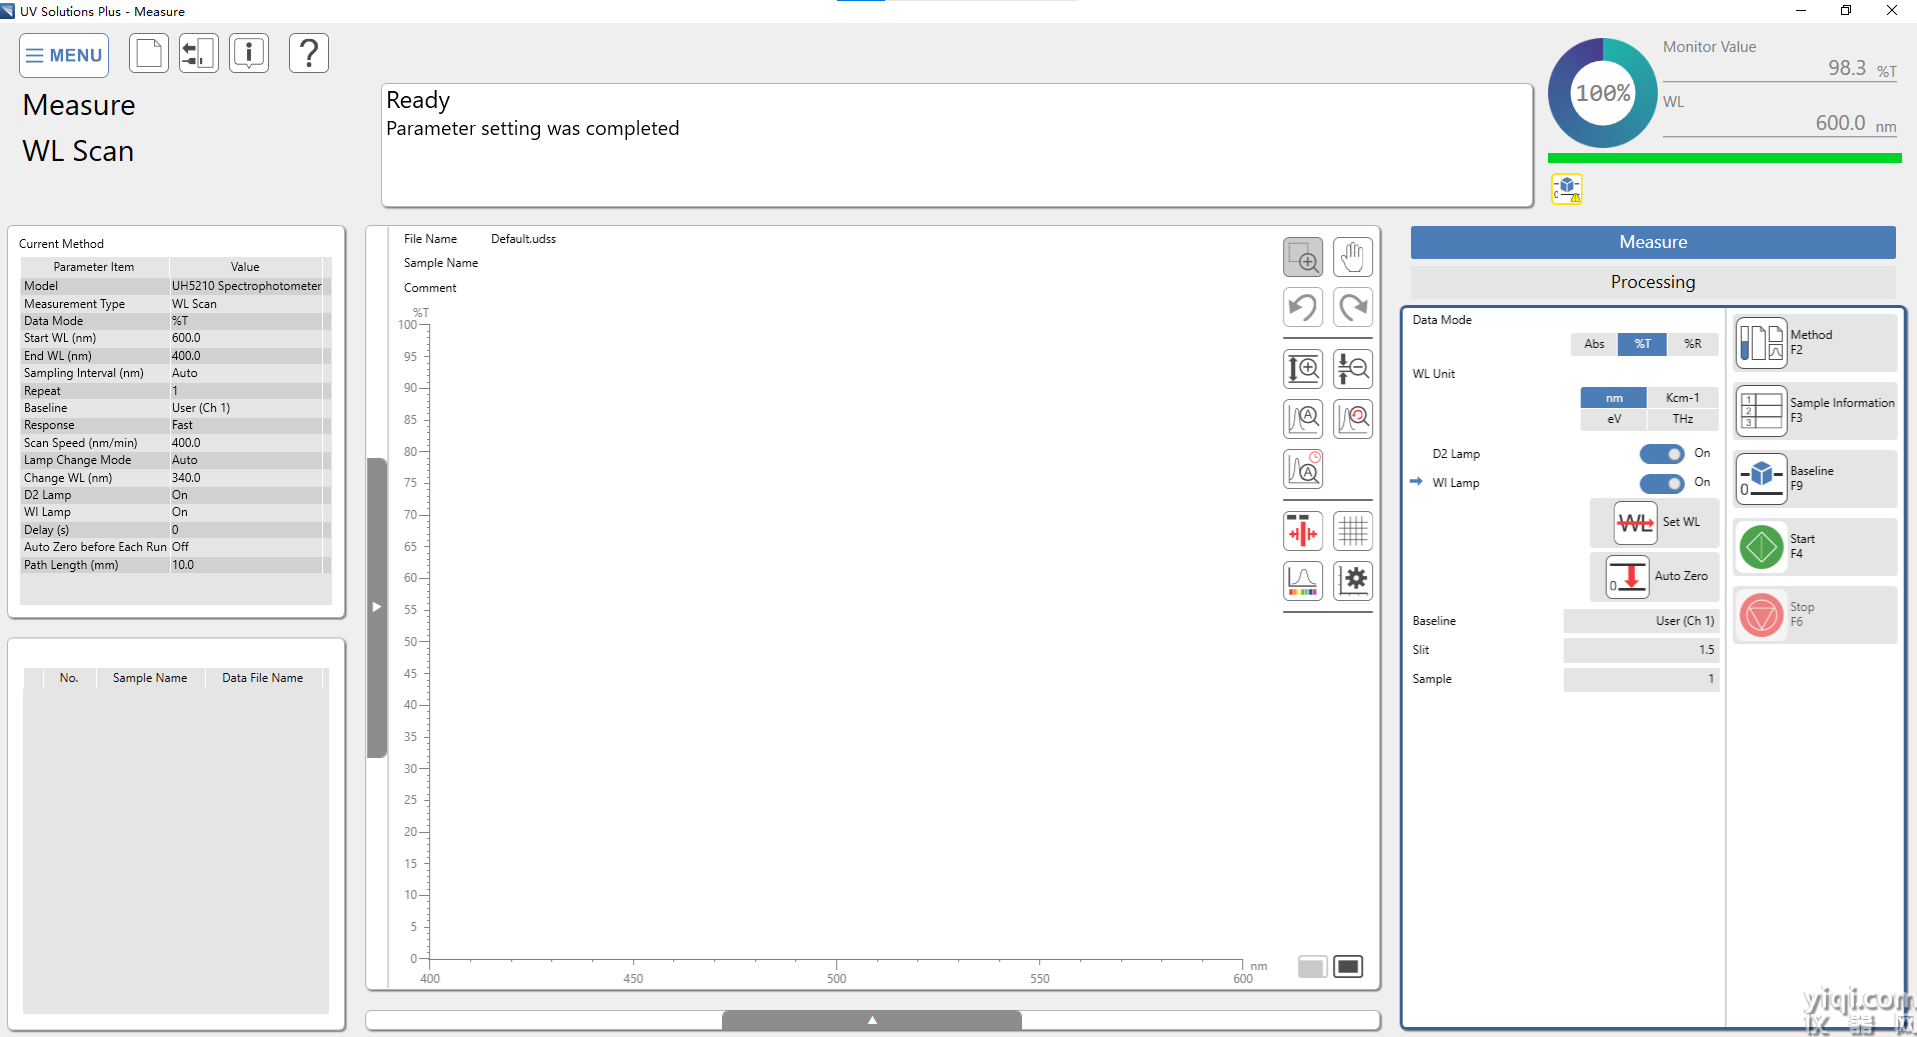This screenshot has height=1037, width=1917.
Task: Select light graph background swatch
Action: tap(1312, 967)
